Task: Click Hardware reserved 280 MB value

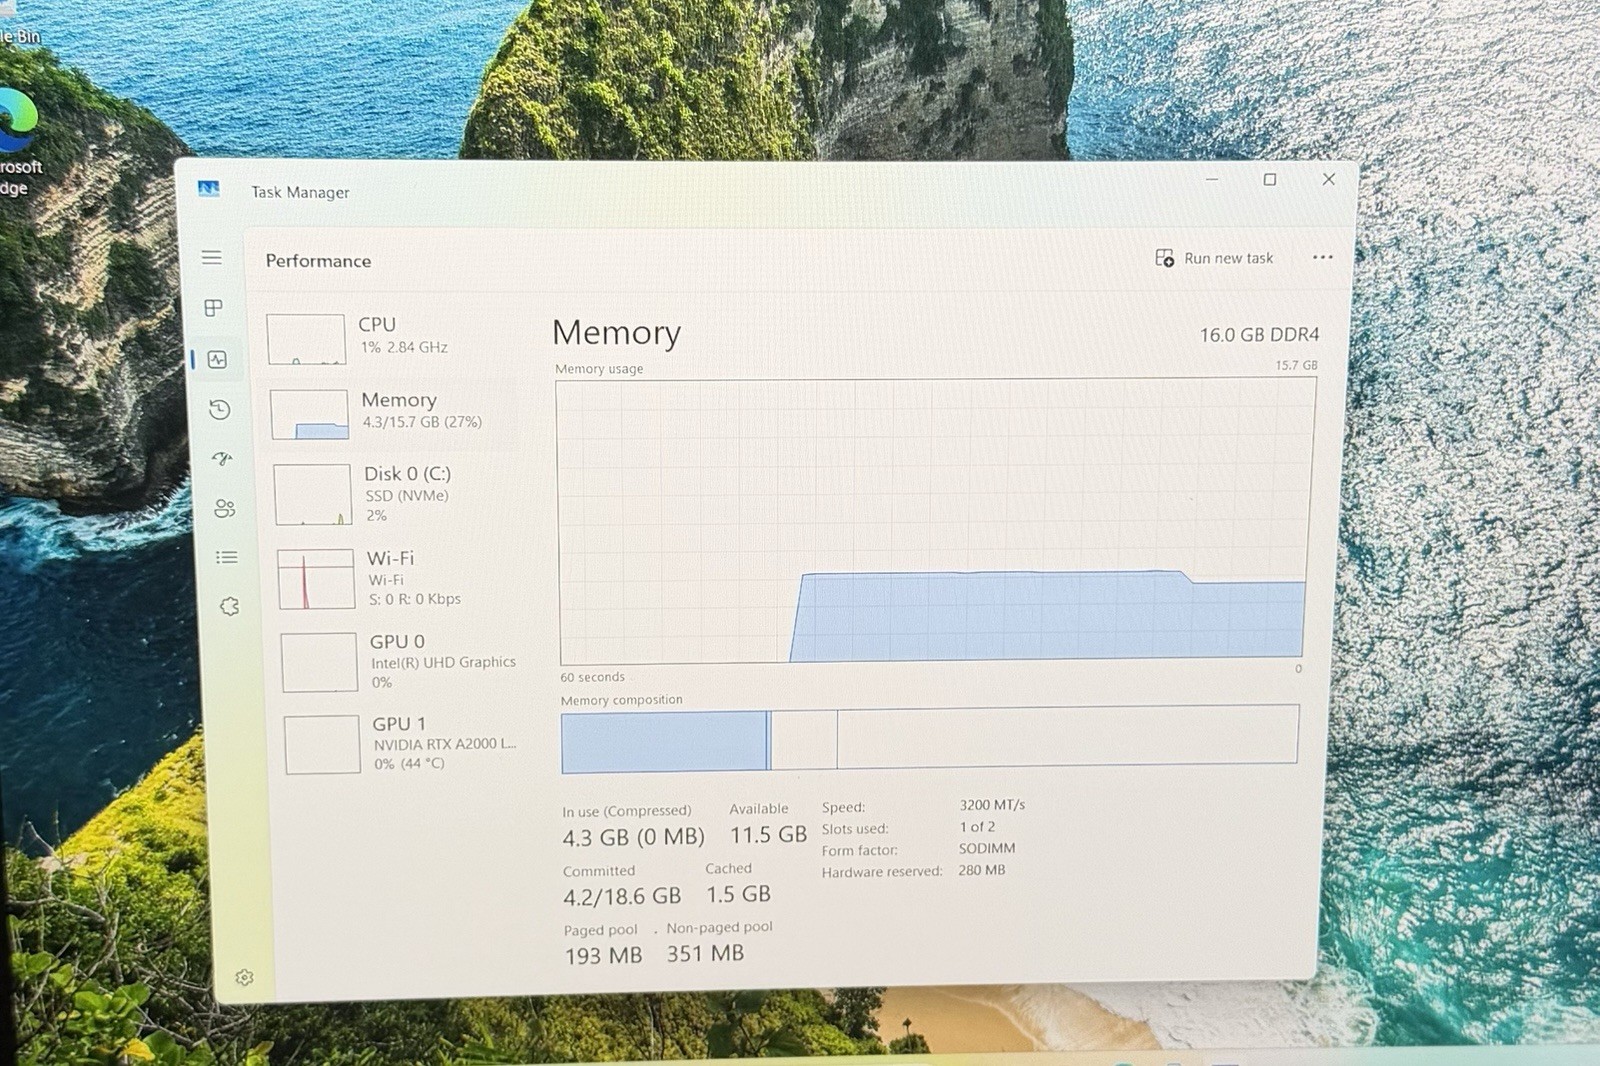Action: (x=982, y=870)
